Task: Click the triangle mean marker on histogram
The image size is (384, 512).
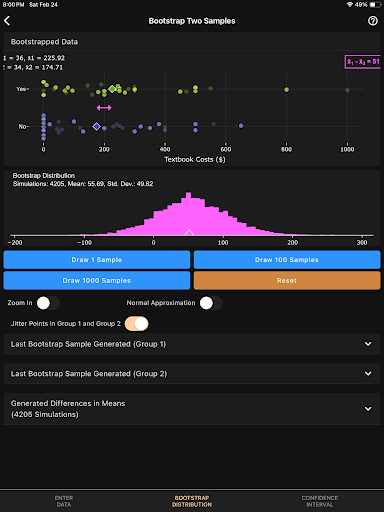Action: [x=189, y=232]
